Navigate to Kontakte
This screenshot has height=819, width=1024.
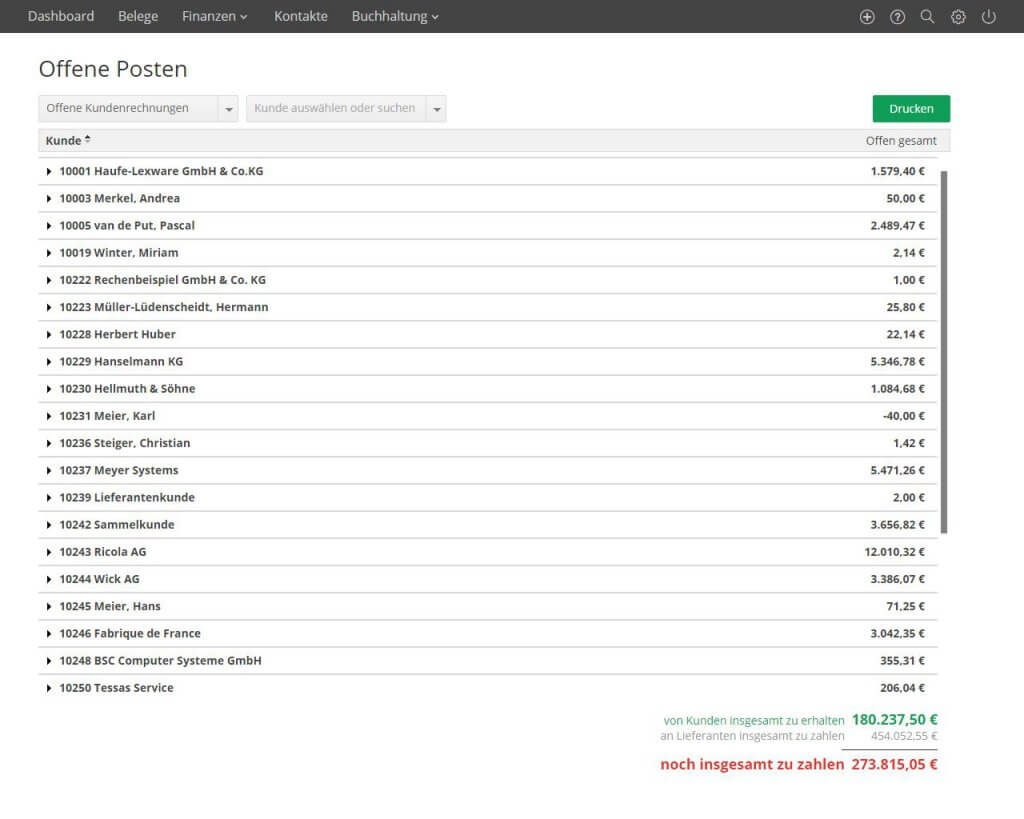300,16
